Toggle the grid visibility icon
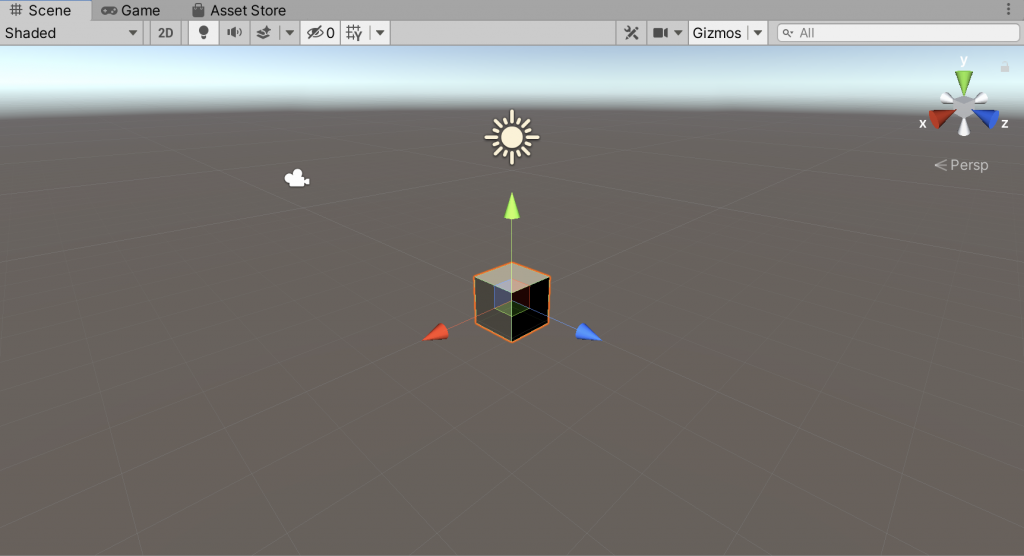Viewport: 1024px width, 556px height. click(354, 33)
